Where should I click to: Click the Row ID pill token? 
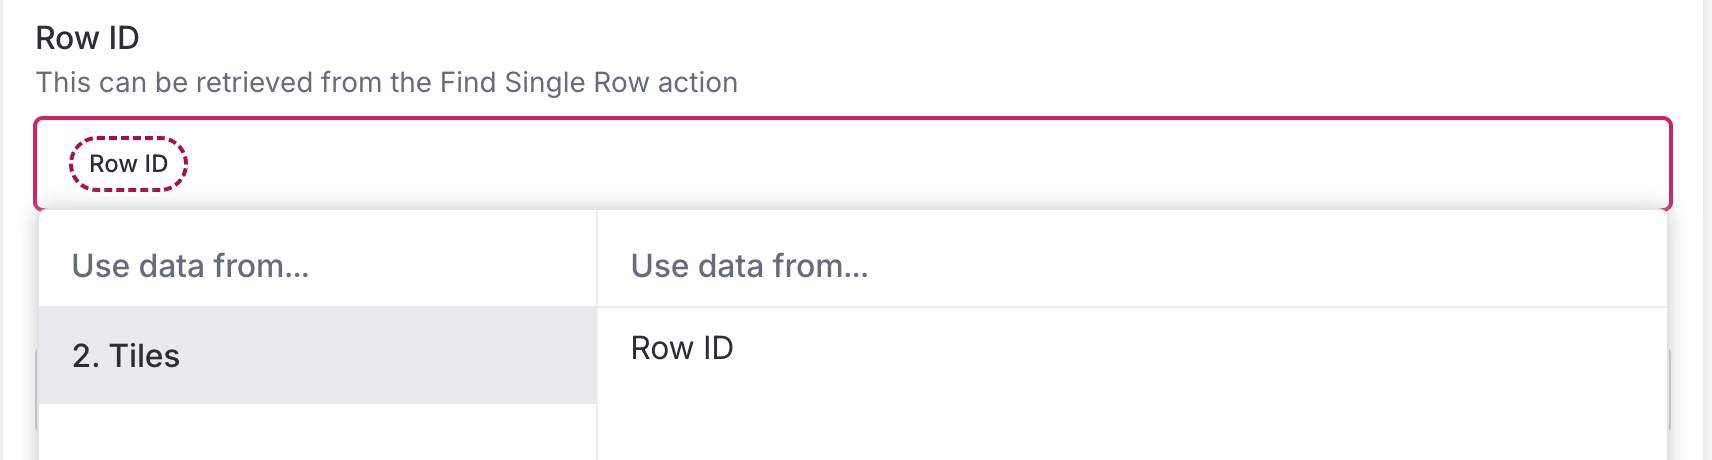128,164
